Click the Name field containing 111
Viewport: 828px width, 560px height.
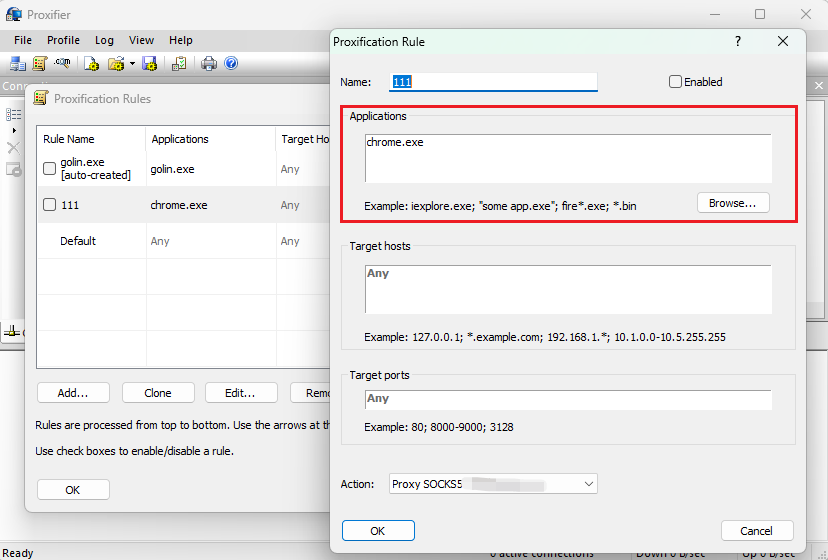point(493,82)
